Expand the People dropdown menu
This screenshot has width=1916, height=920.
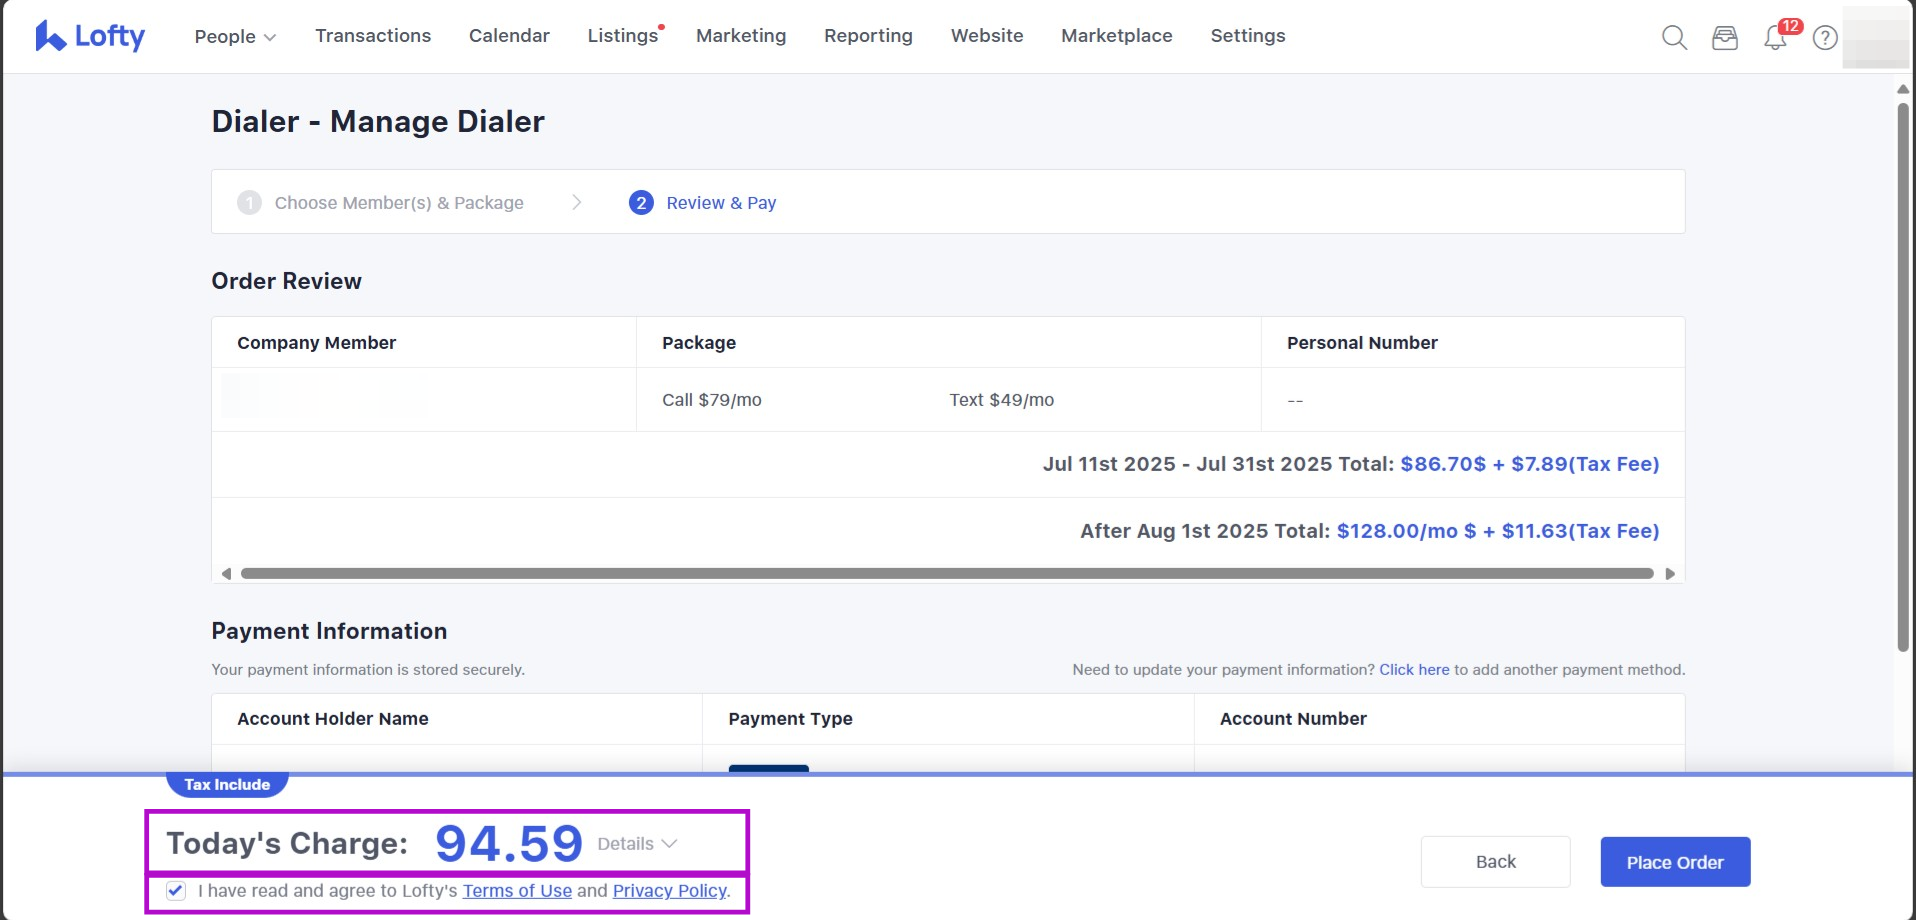point(235,36)
